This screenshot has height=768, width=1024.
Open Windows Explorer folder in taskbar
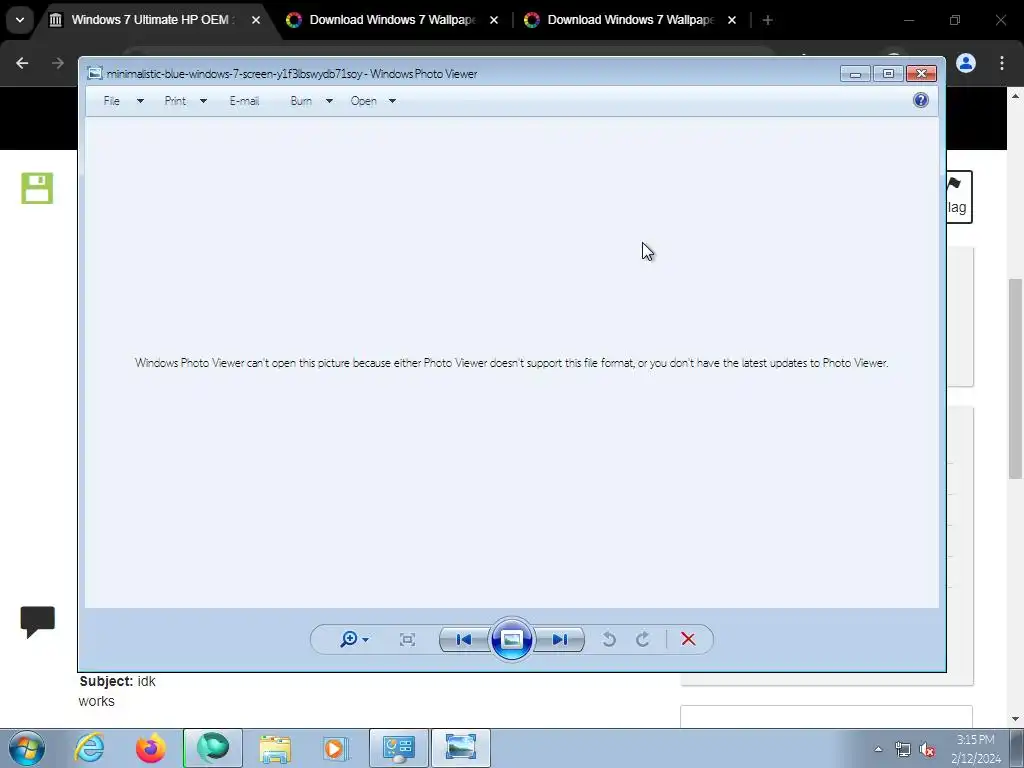click(x=275, y=748)
